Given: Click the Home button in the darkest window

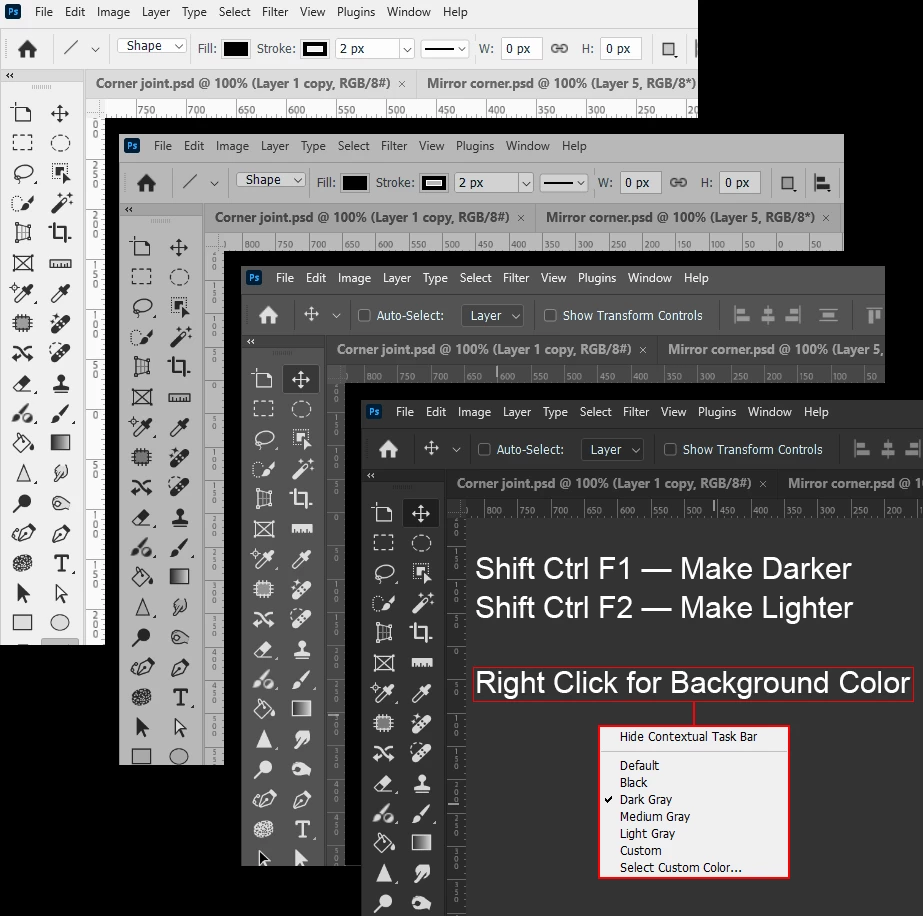Looking at the screenshot, I should pyautogui.click(x=389, y=450).
